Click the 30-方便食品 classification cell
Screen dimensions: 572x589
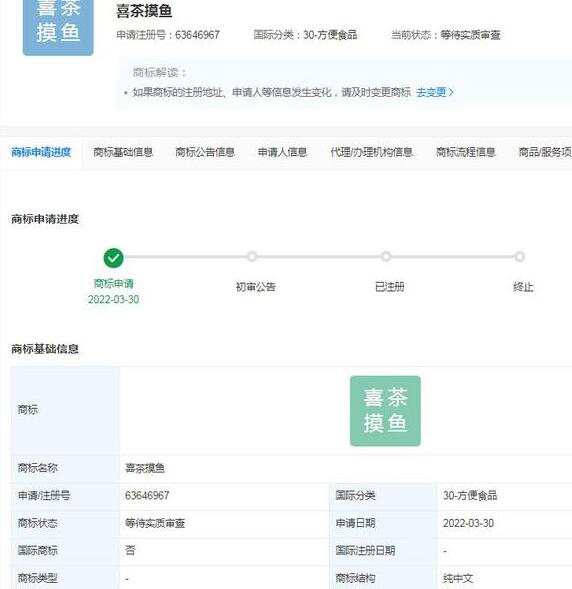pyautogui.click(x=470, y=495)
